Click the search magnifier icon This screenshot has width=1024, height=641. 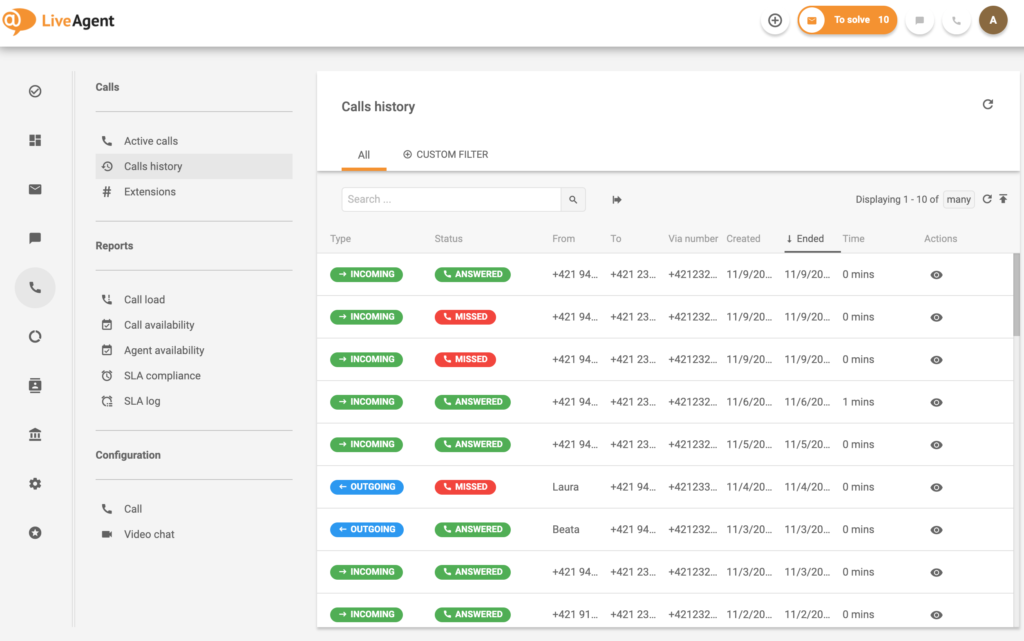pos(572,199)
